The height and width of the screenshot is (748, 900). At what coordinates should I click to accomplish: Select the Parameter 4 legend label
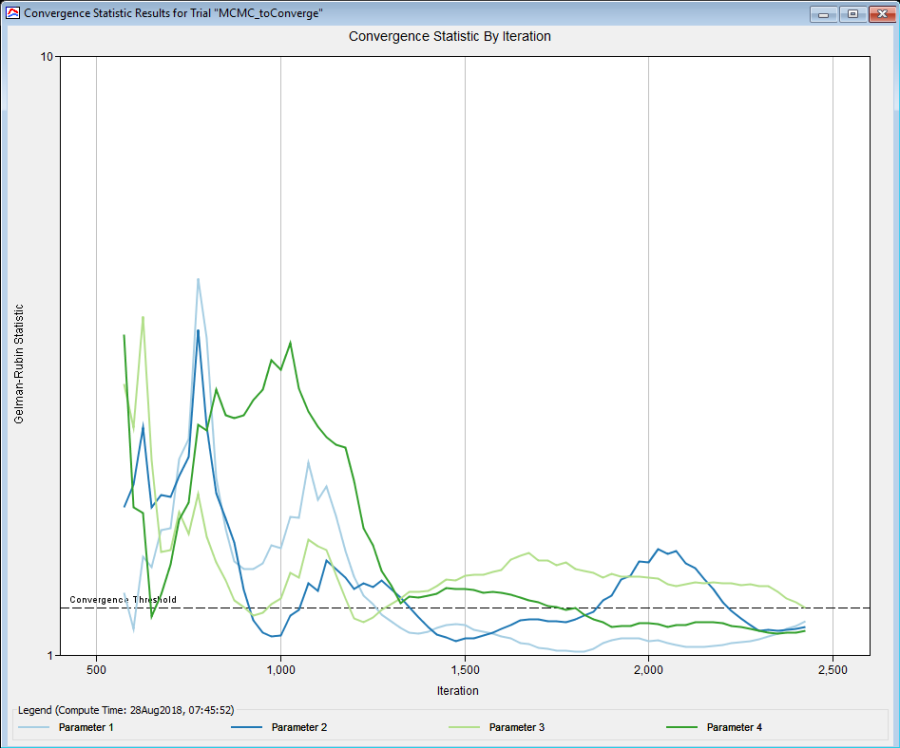click(x=734, y=727)
